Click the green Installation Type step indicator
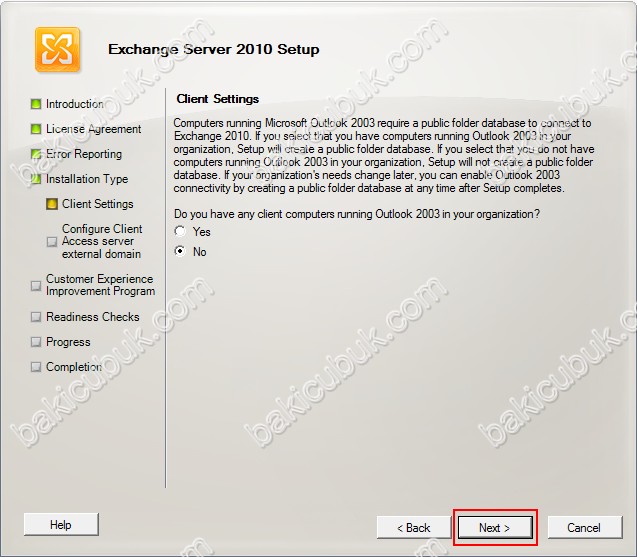This screenshot has height=557, width=637. pos(36,179)
